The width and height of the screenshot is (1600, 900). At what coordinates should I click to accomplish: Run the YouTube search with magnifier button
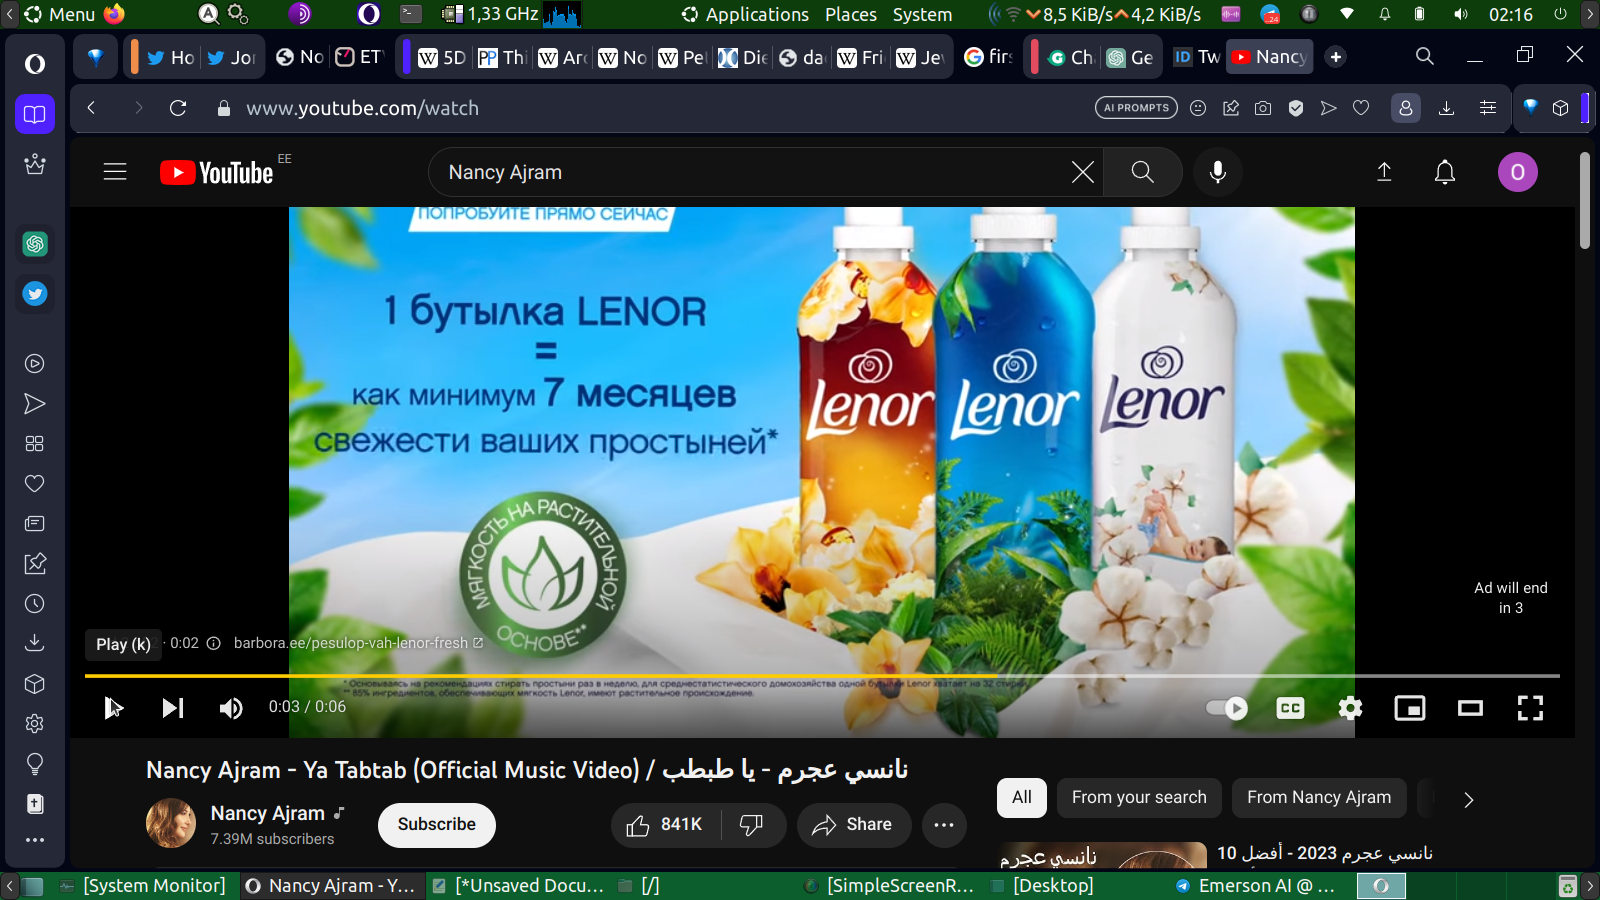tap(1142, 172)
